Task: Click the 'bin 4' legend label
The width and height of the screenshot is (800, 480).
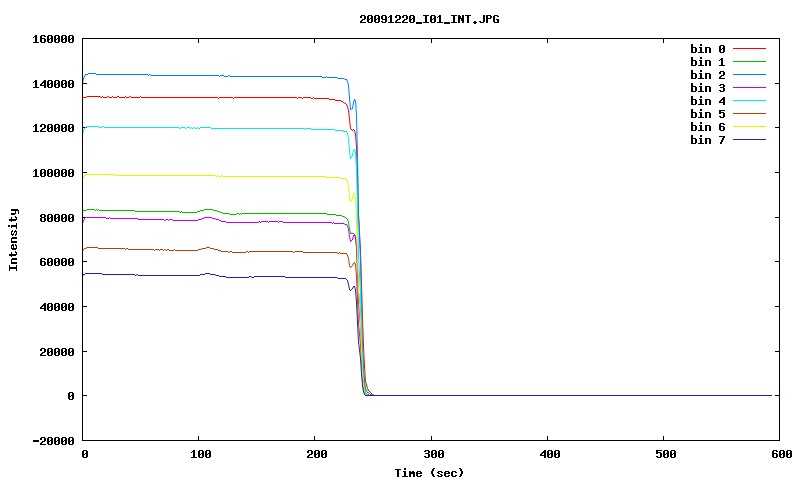Action: click(708, 101)
